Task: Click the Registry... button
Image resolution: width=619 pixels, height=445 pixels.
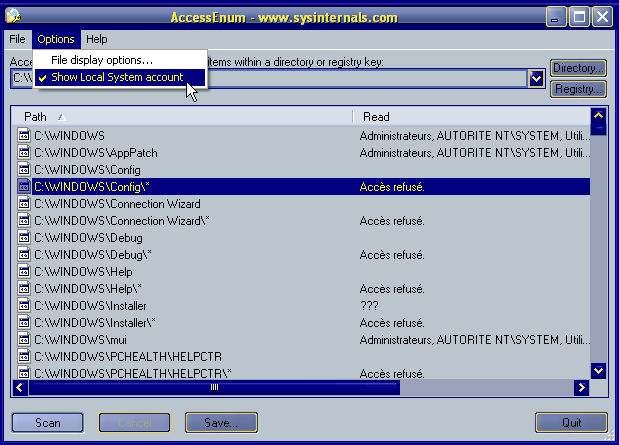Action: click(x=578, y=89)
